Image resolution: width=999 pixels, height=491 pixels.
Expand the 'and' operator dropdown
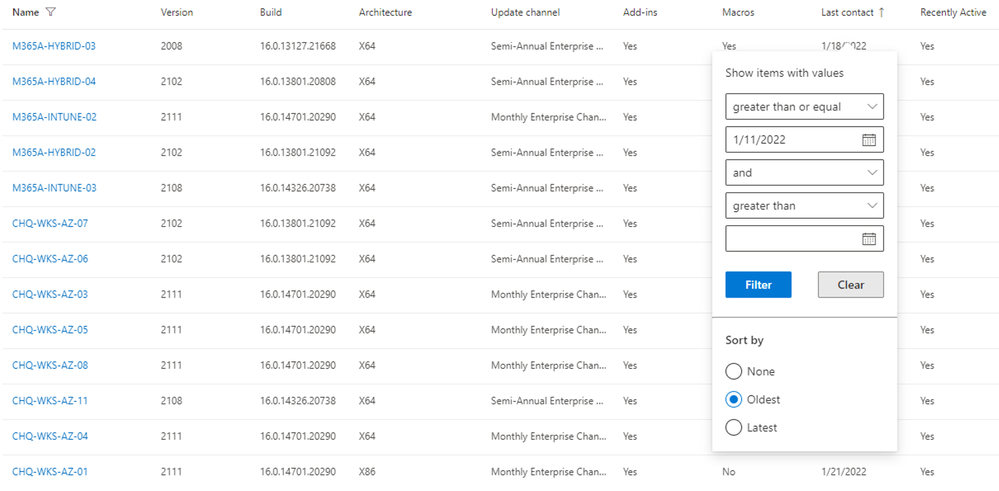tap(804, 173)
